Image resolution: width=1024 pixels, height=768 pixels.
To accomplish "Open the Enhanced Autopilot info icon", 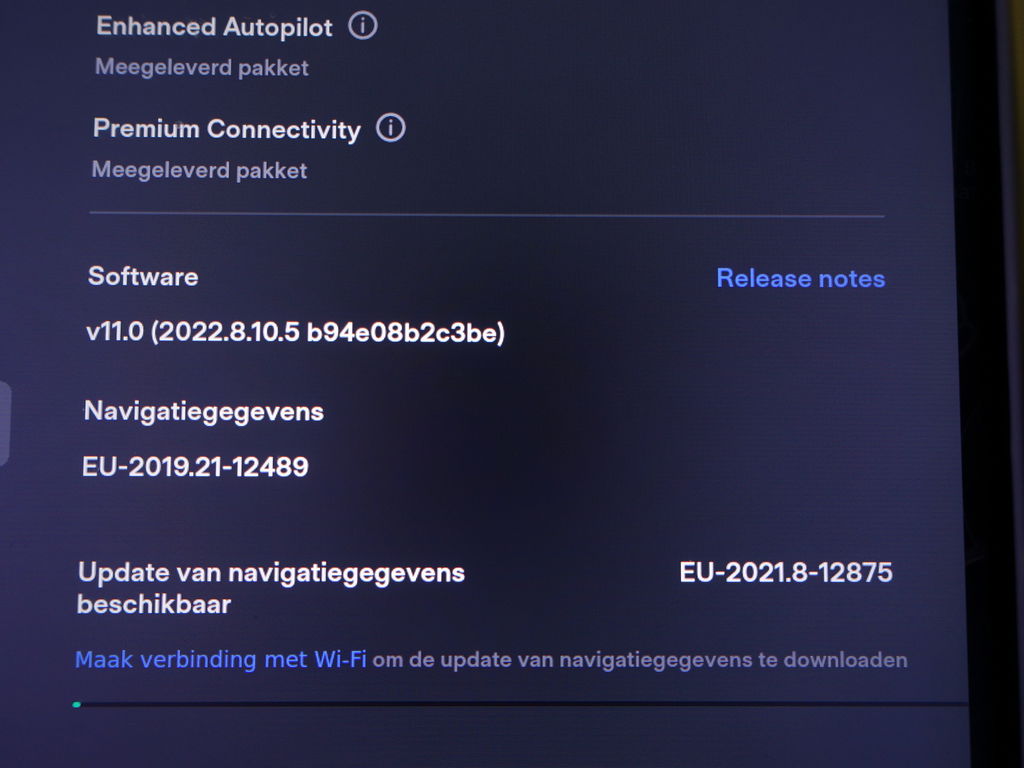I will click(x=362, y=26).
